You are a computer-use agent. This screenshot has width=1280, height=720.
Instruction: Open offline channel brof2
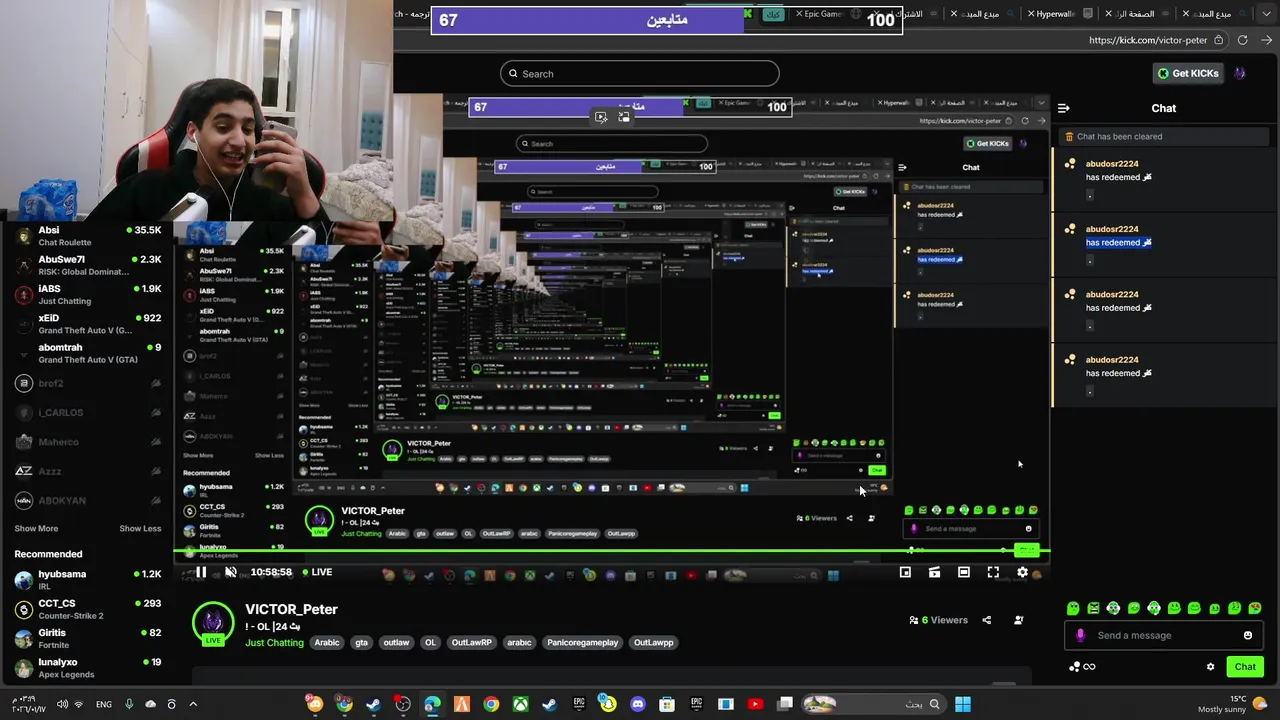click(88, 383)
